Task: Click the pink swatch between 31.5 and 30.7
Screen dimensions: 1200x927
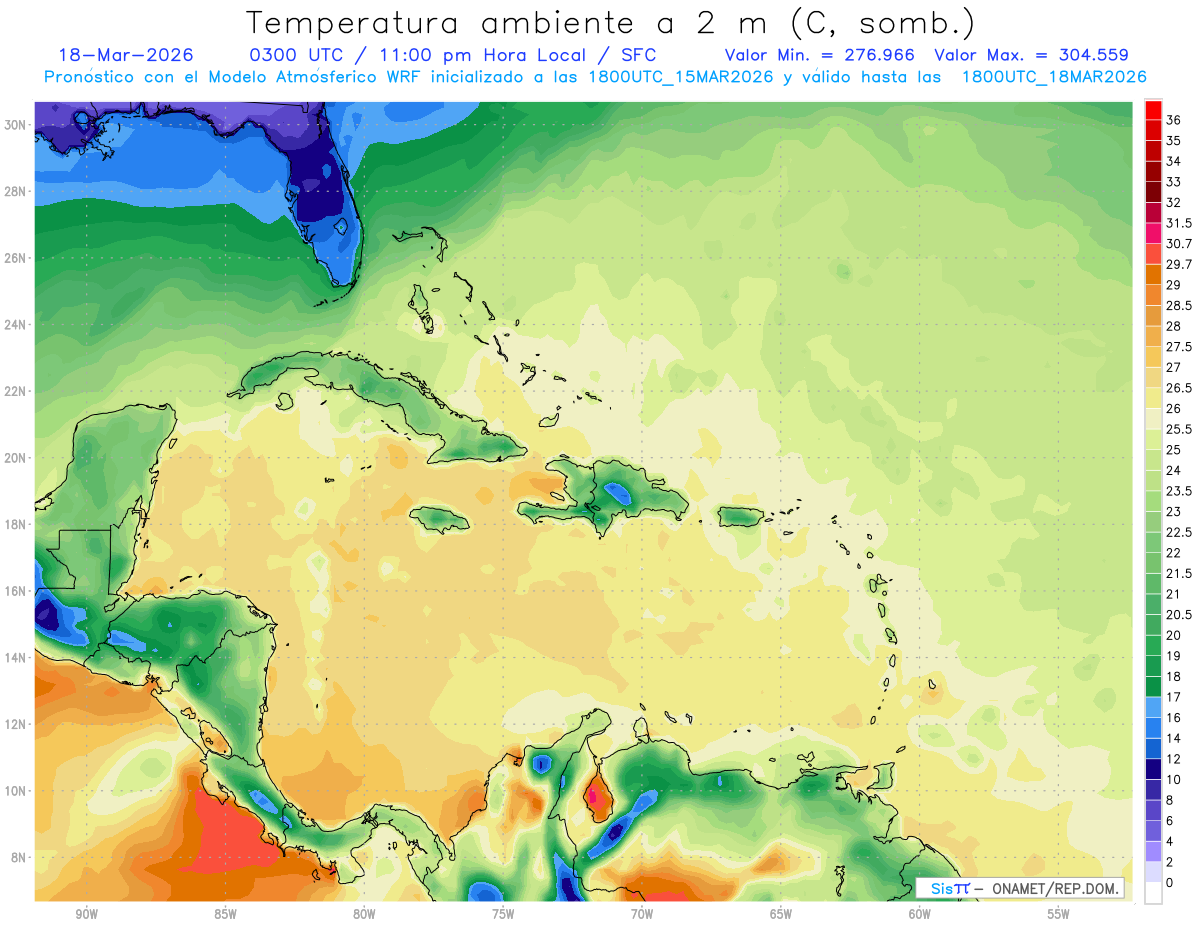Action: (1153, 234)
